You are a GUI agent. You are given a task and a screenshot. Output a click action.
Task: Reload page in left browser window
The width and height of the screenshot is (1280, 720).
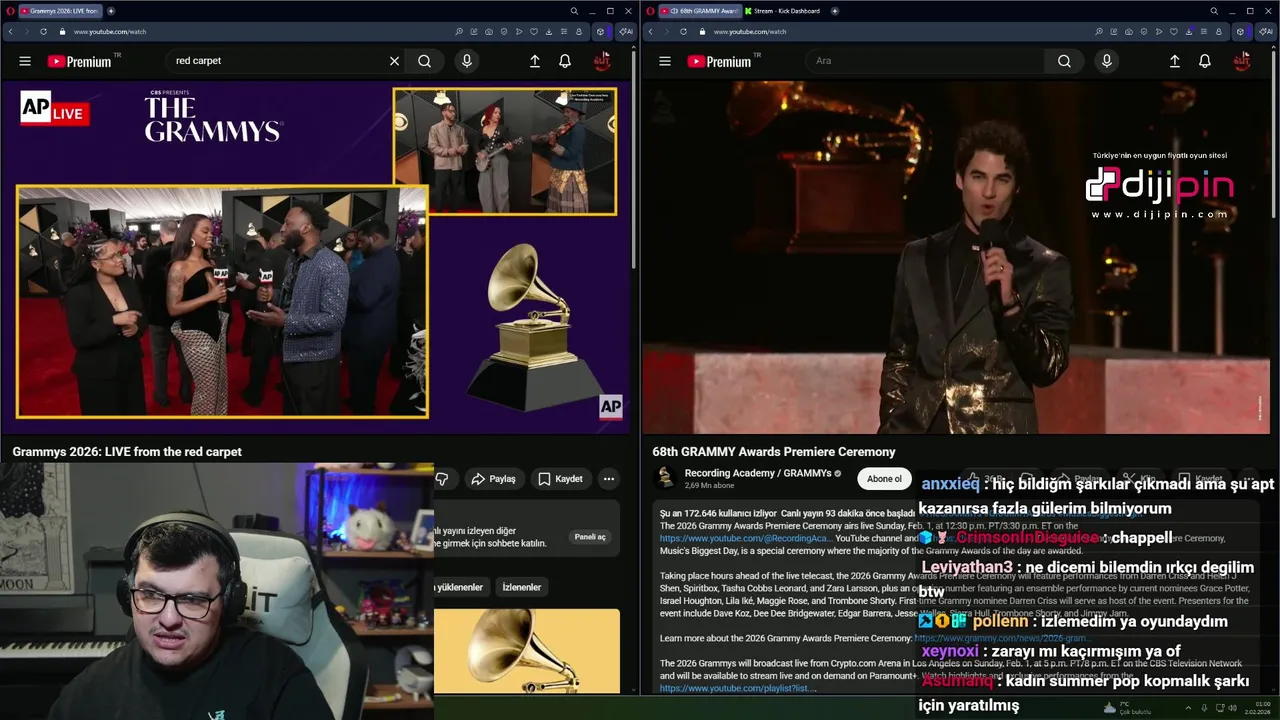(x=43, y=31)
